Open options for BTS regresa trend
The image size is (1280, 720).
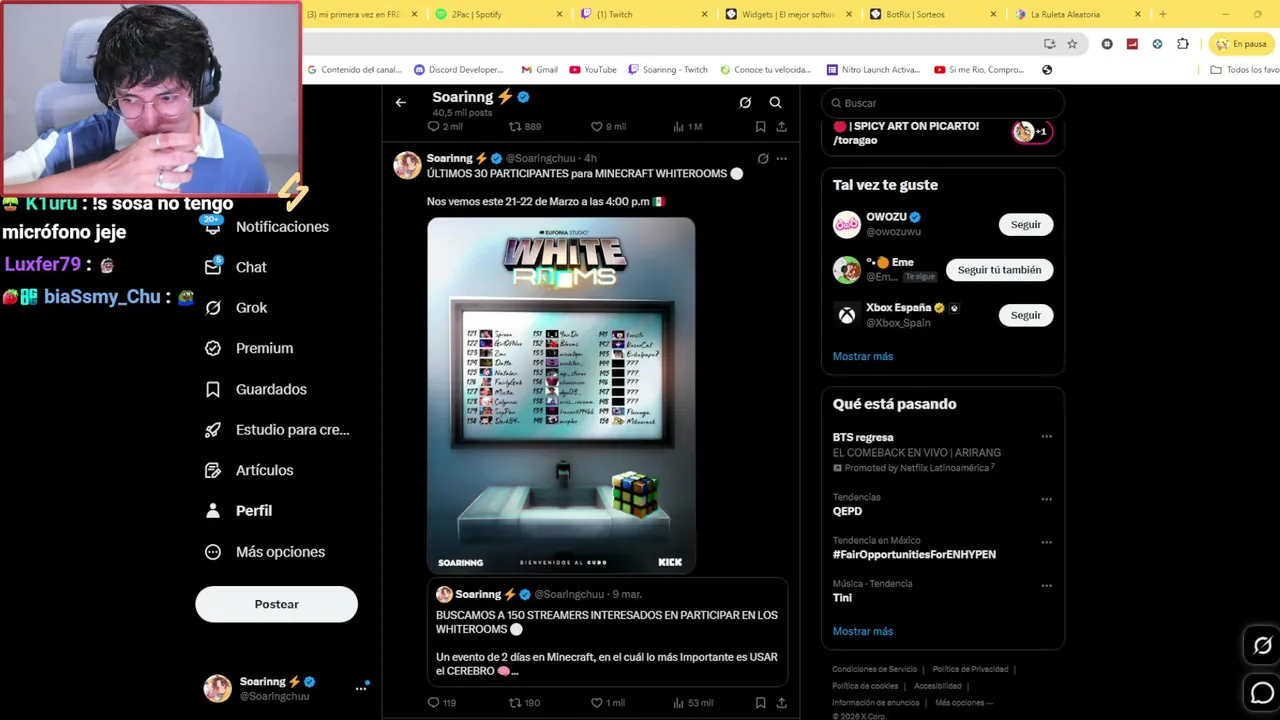pyautogui.click(x=1046, y=437)
